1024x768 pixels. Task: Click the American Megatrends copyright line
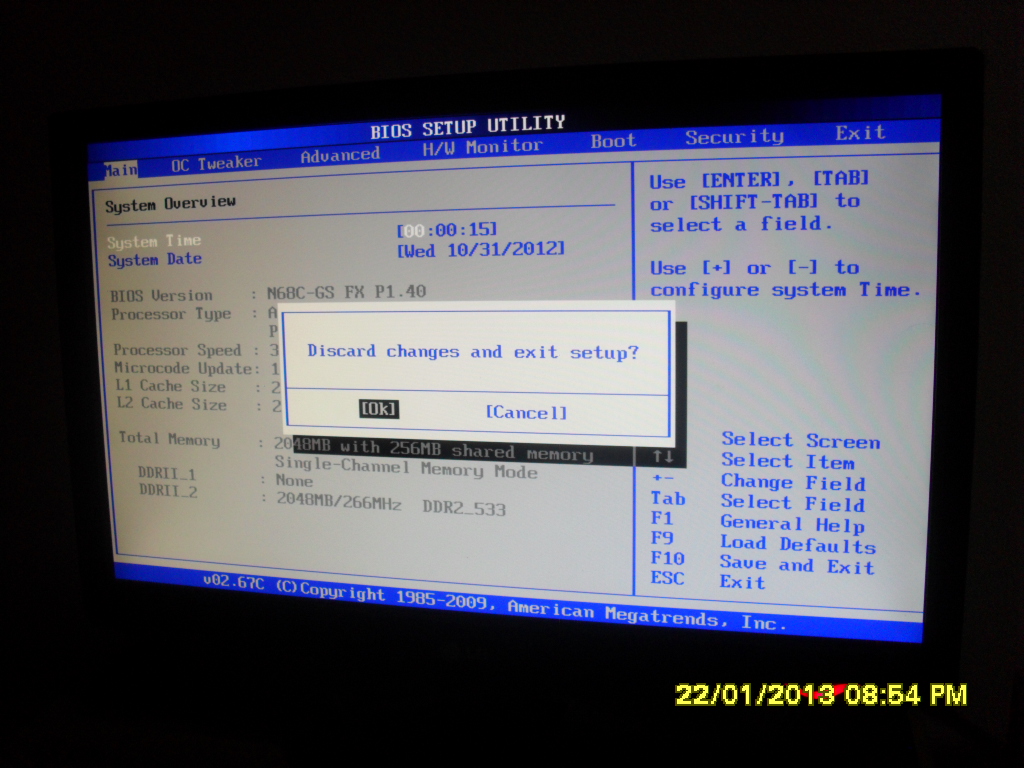[494, 602]
